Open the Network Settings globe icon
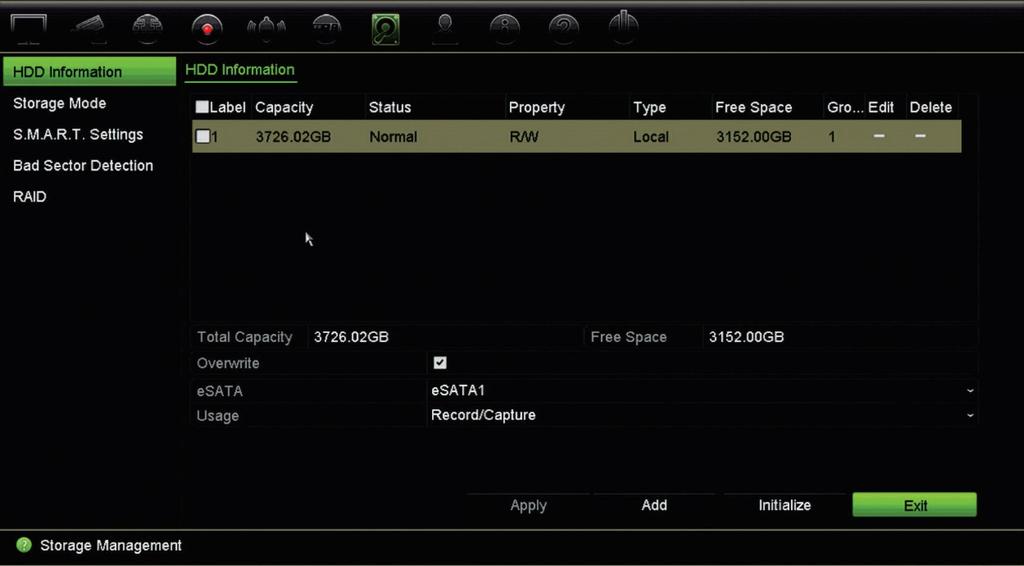The image size is (1024, 566). pyautogui.click(x=148, y=29)
